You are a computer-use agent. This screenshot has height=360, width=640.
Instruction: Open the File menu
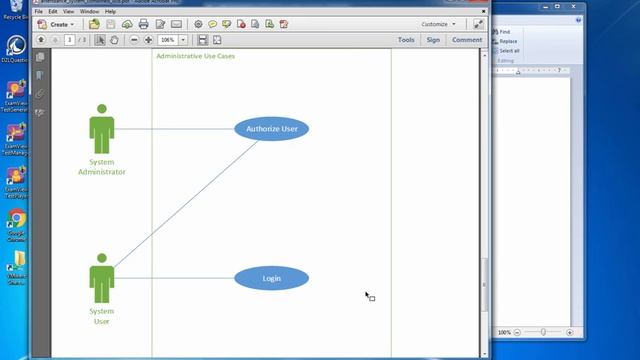pos(39,11)
